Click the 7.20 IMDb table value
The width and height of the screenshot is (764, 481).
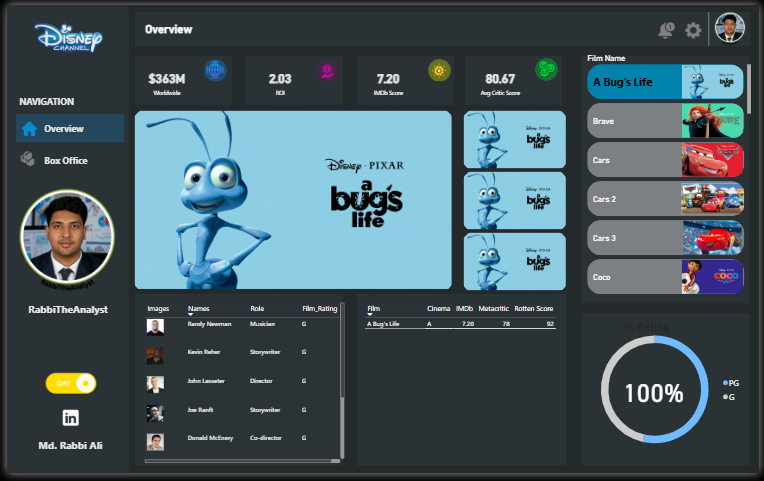pyautogui.click(x=468, y=324)
